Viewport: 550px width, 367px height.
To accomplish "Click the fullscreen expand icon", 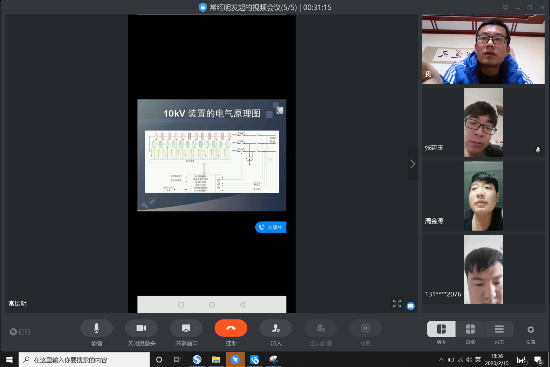I will [x=397, y=304].
